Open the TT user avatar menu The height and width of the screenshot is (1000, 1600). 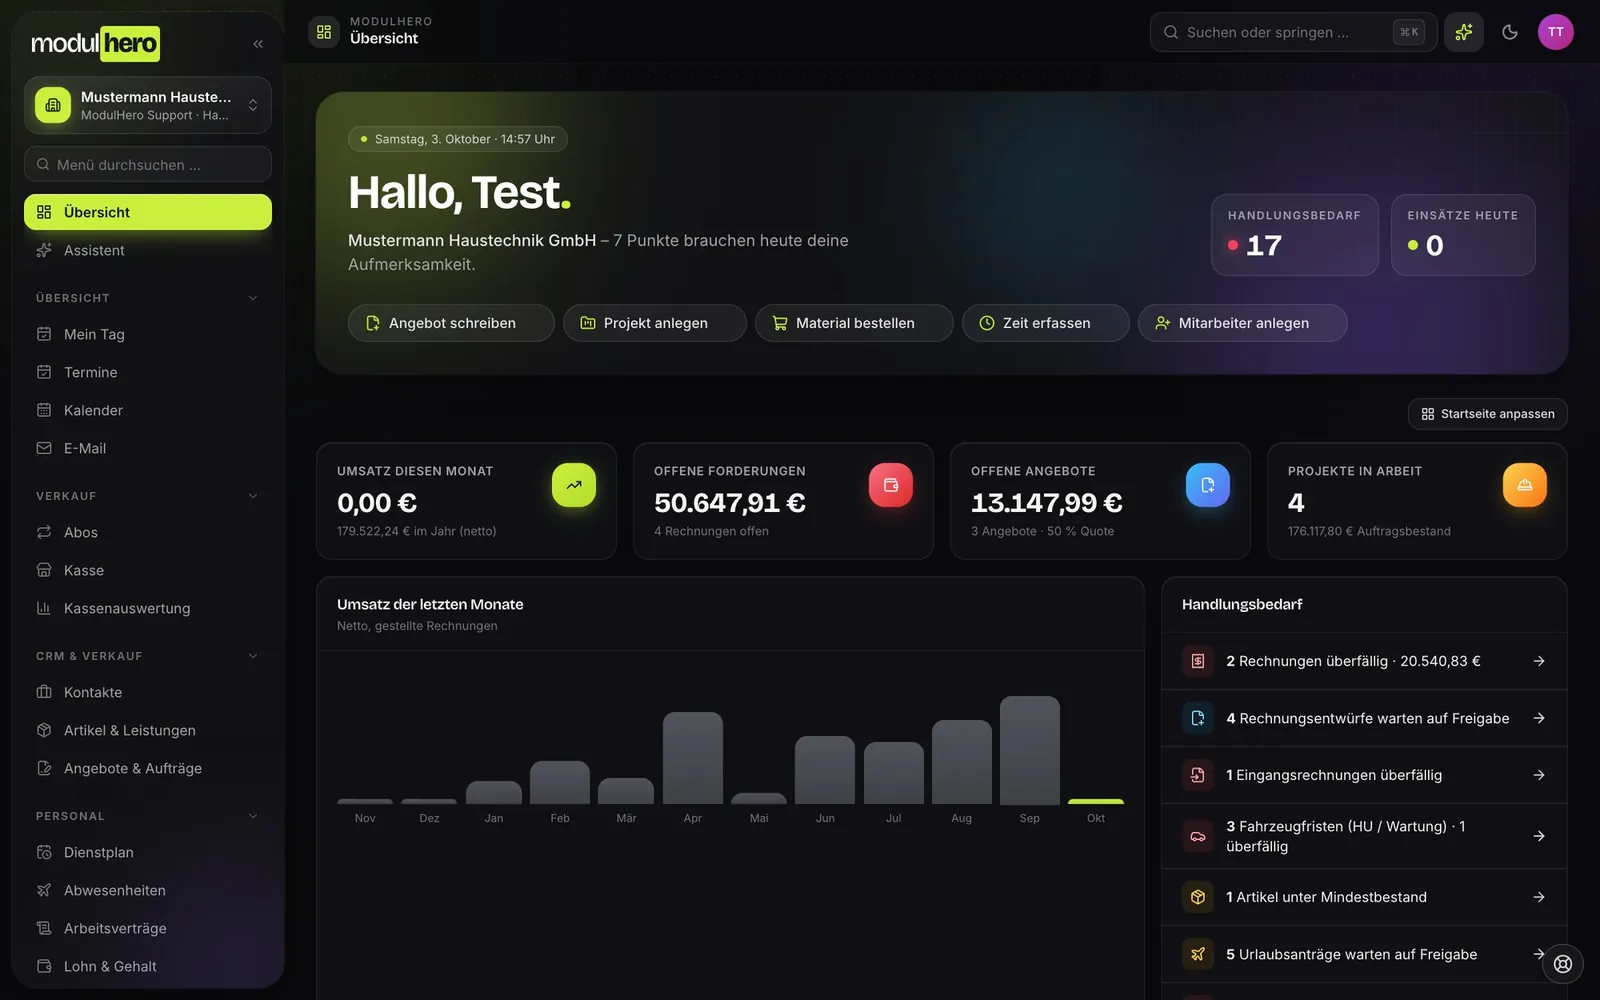1556,32
